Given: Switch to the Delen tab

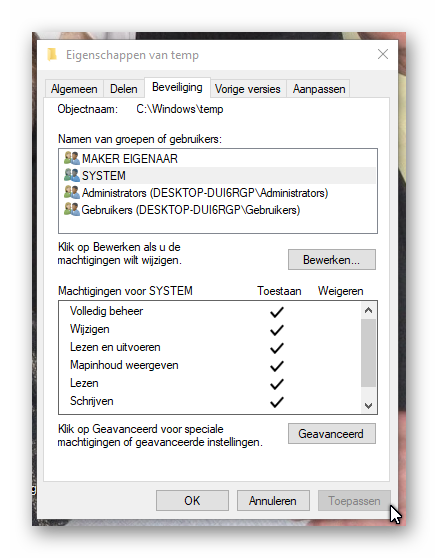Looking at the screenshot, I should click(x=123, y=89).
